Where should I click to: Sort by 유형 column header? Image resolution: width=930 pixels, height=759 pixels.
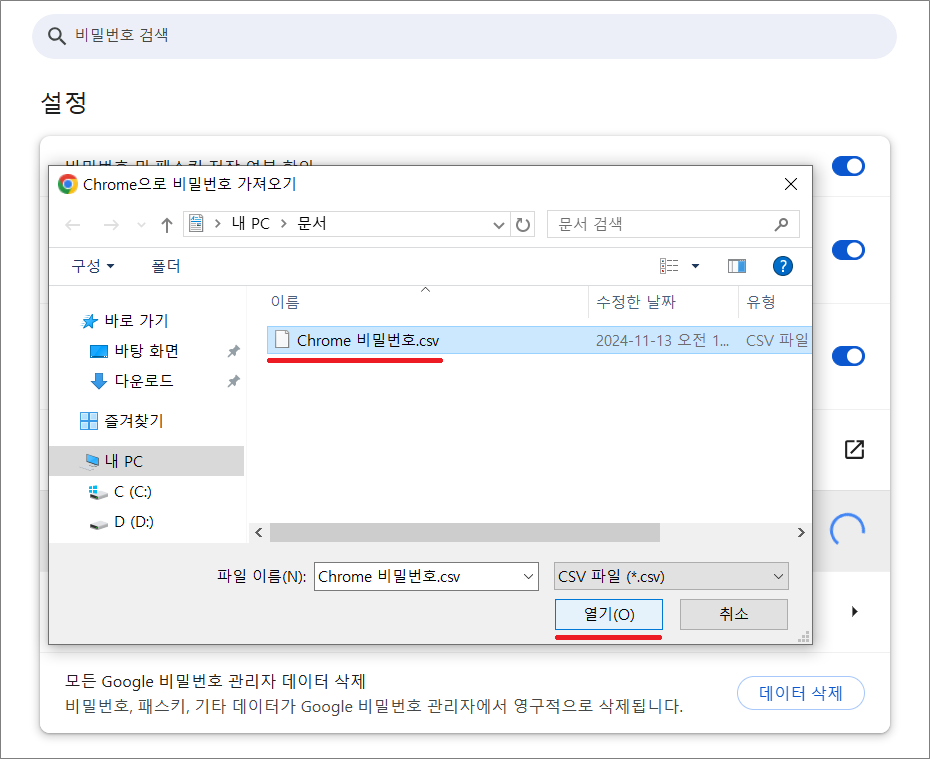[761, 302]
